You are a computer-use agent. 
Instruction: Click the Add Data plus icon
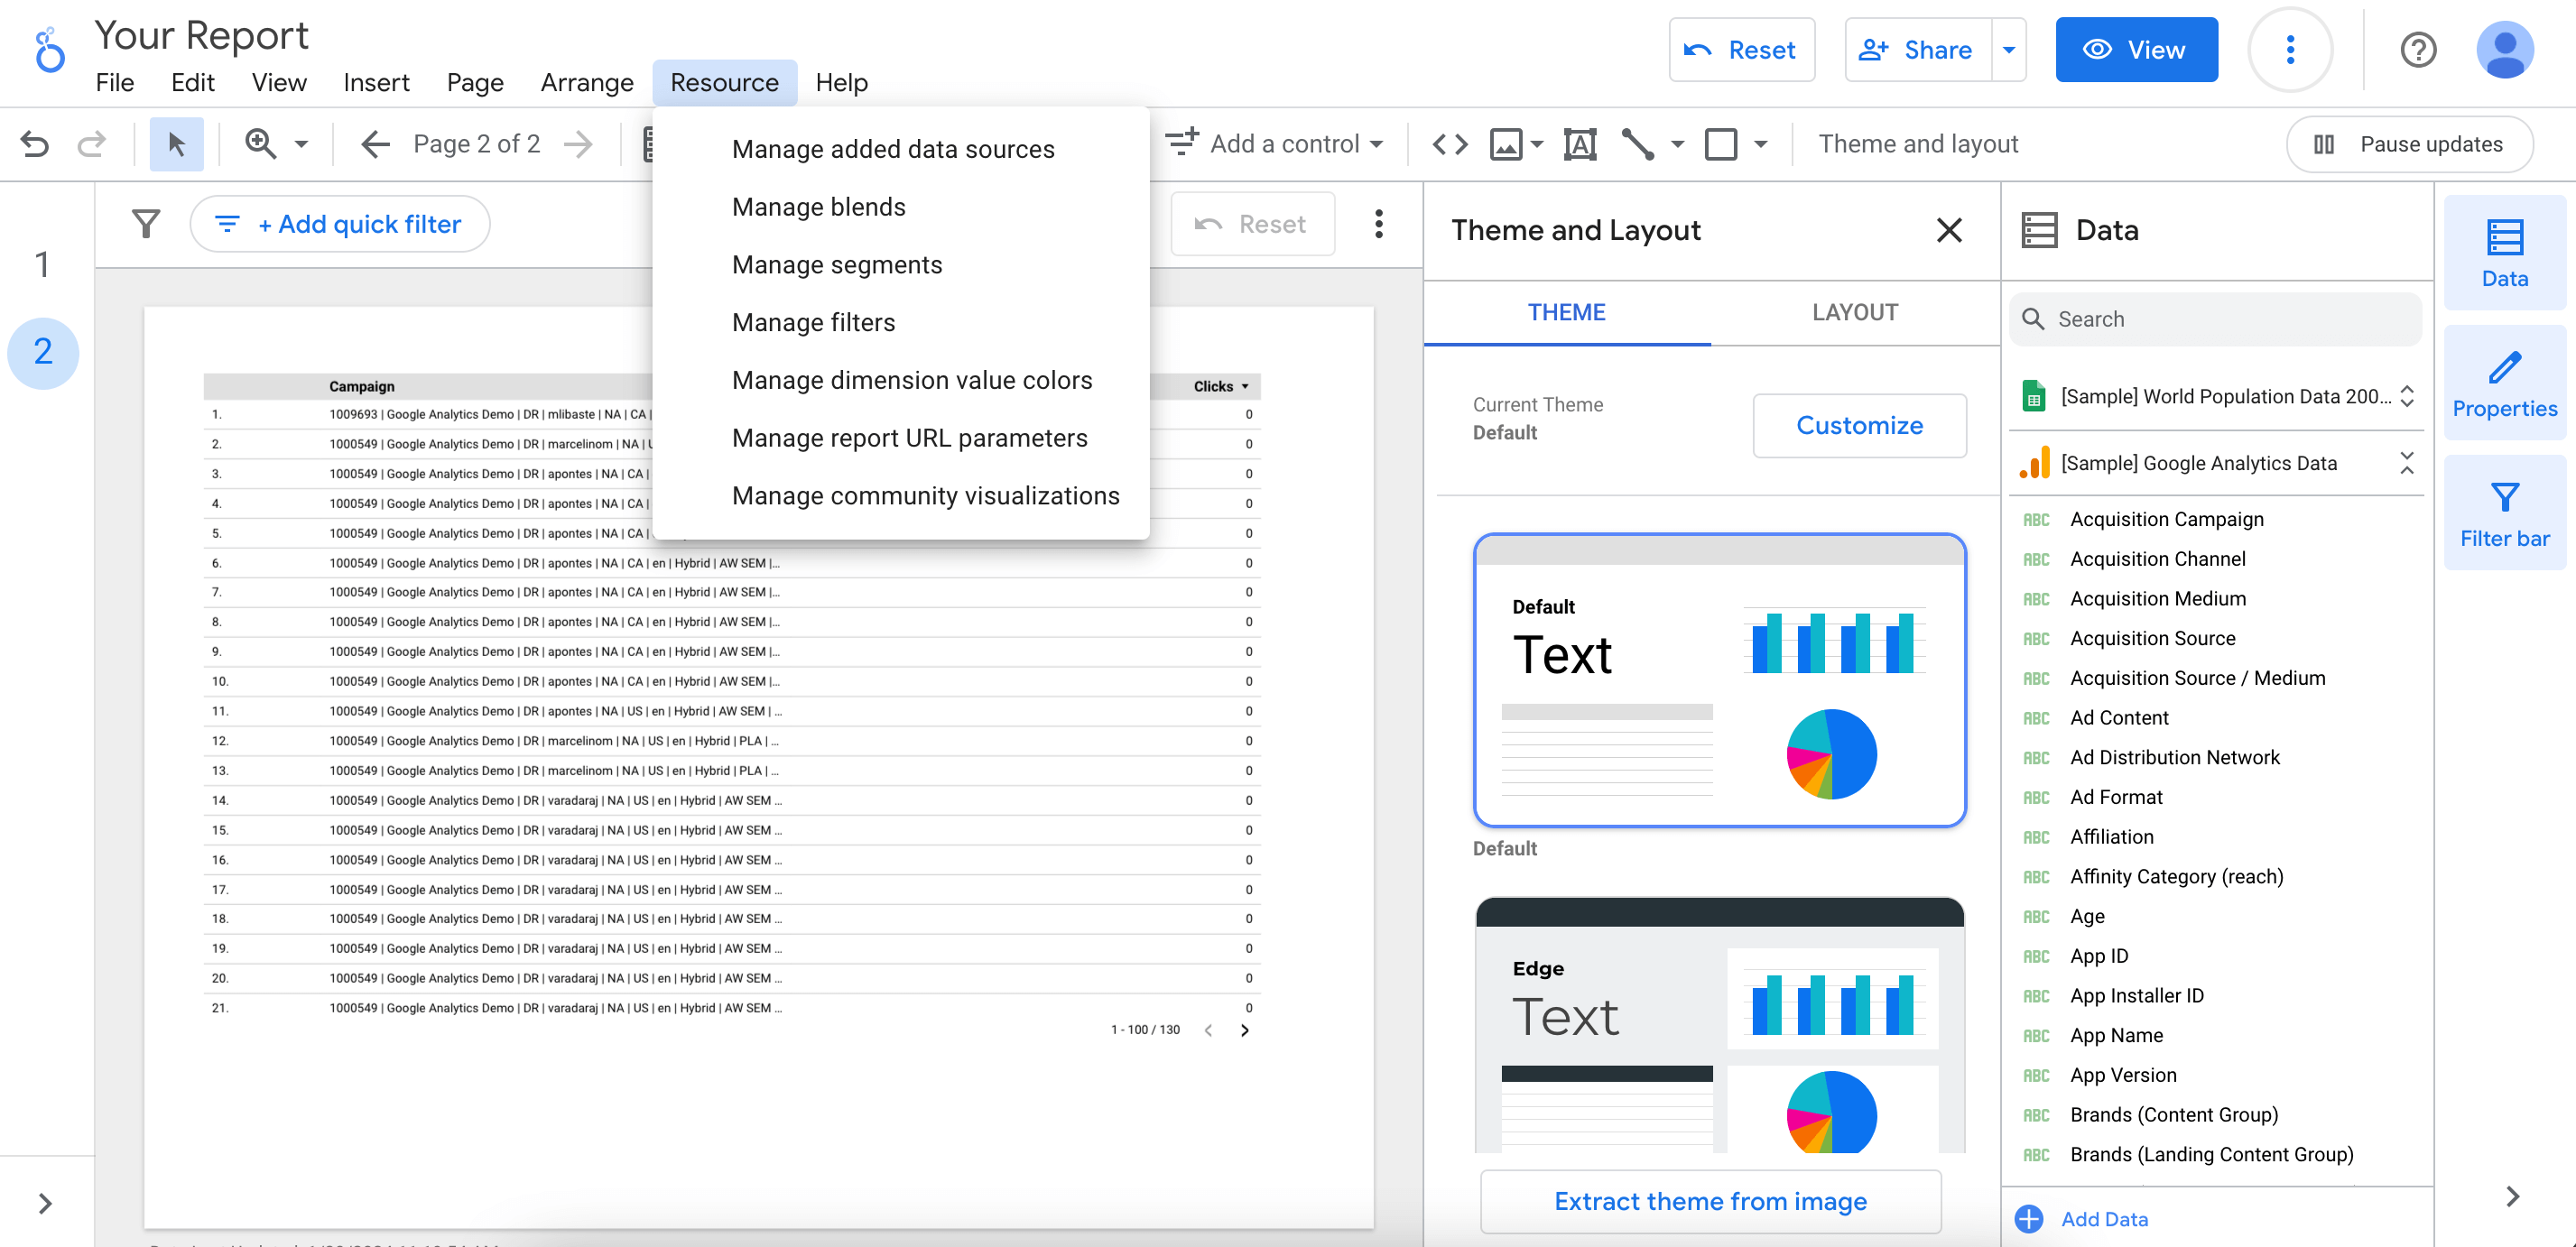[x=2028, y=1218]
